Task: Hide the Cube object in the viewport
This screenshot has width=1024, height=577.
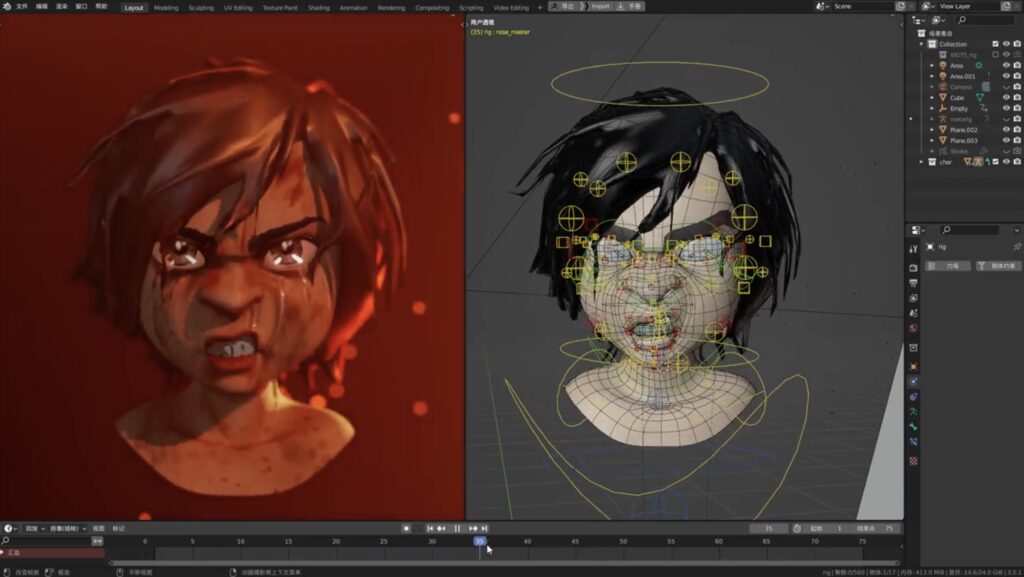Action: pos(1004,97)
